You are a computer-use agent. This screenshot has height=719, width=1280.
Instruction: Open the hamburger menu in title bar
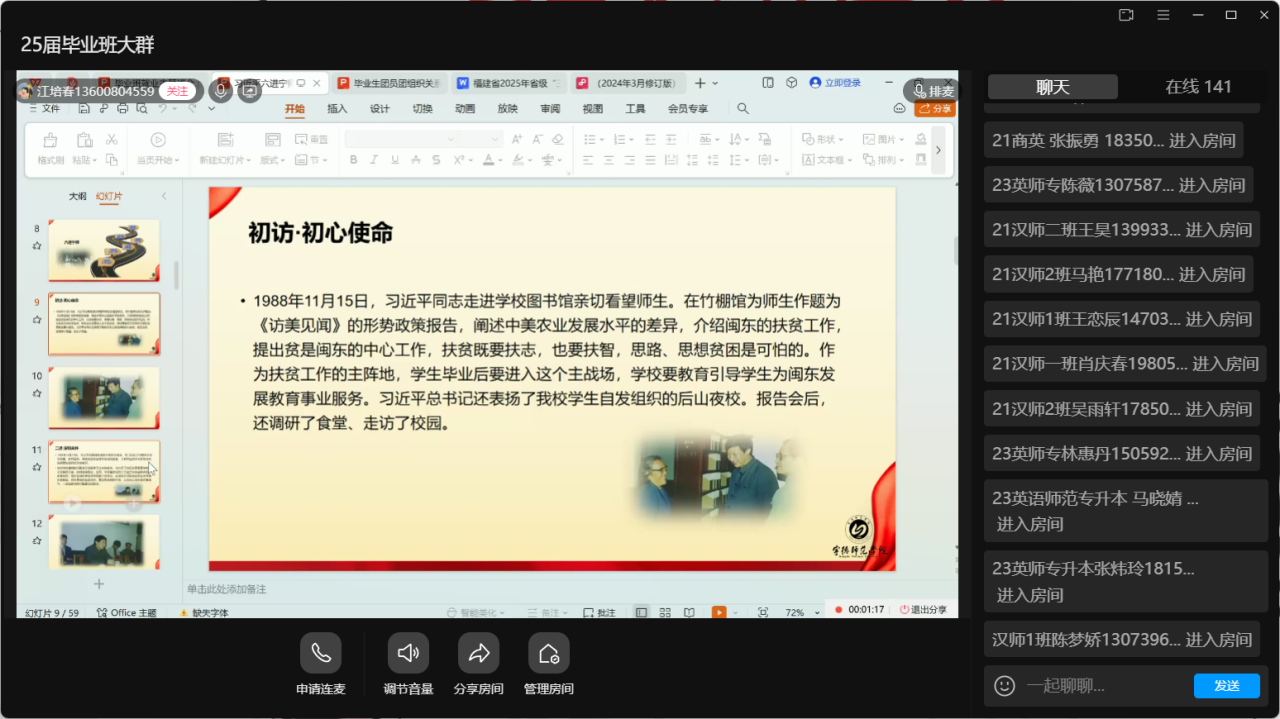click(1163, 15)
